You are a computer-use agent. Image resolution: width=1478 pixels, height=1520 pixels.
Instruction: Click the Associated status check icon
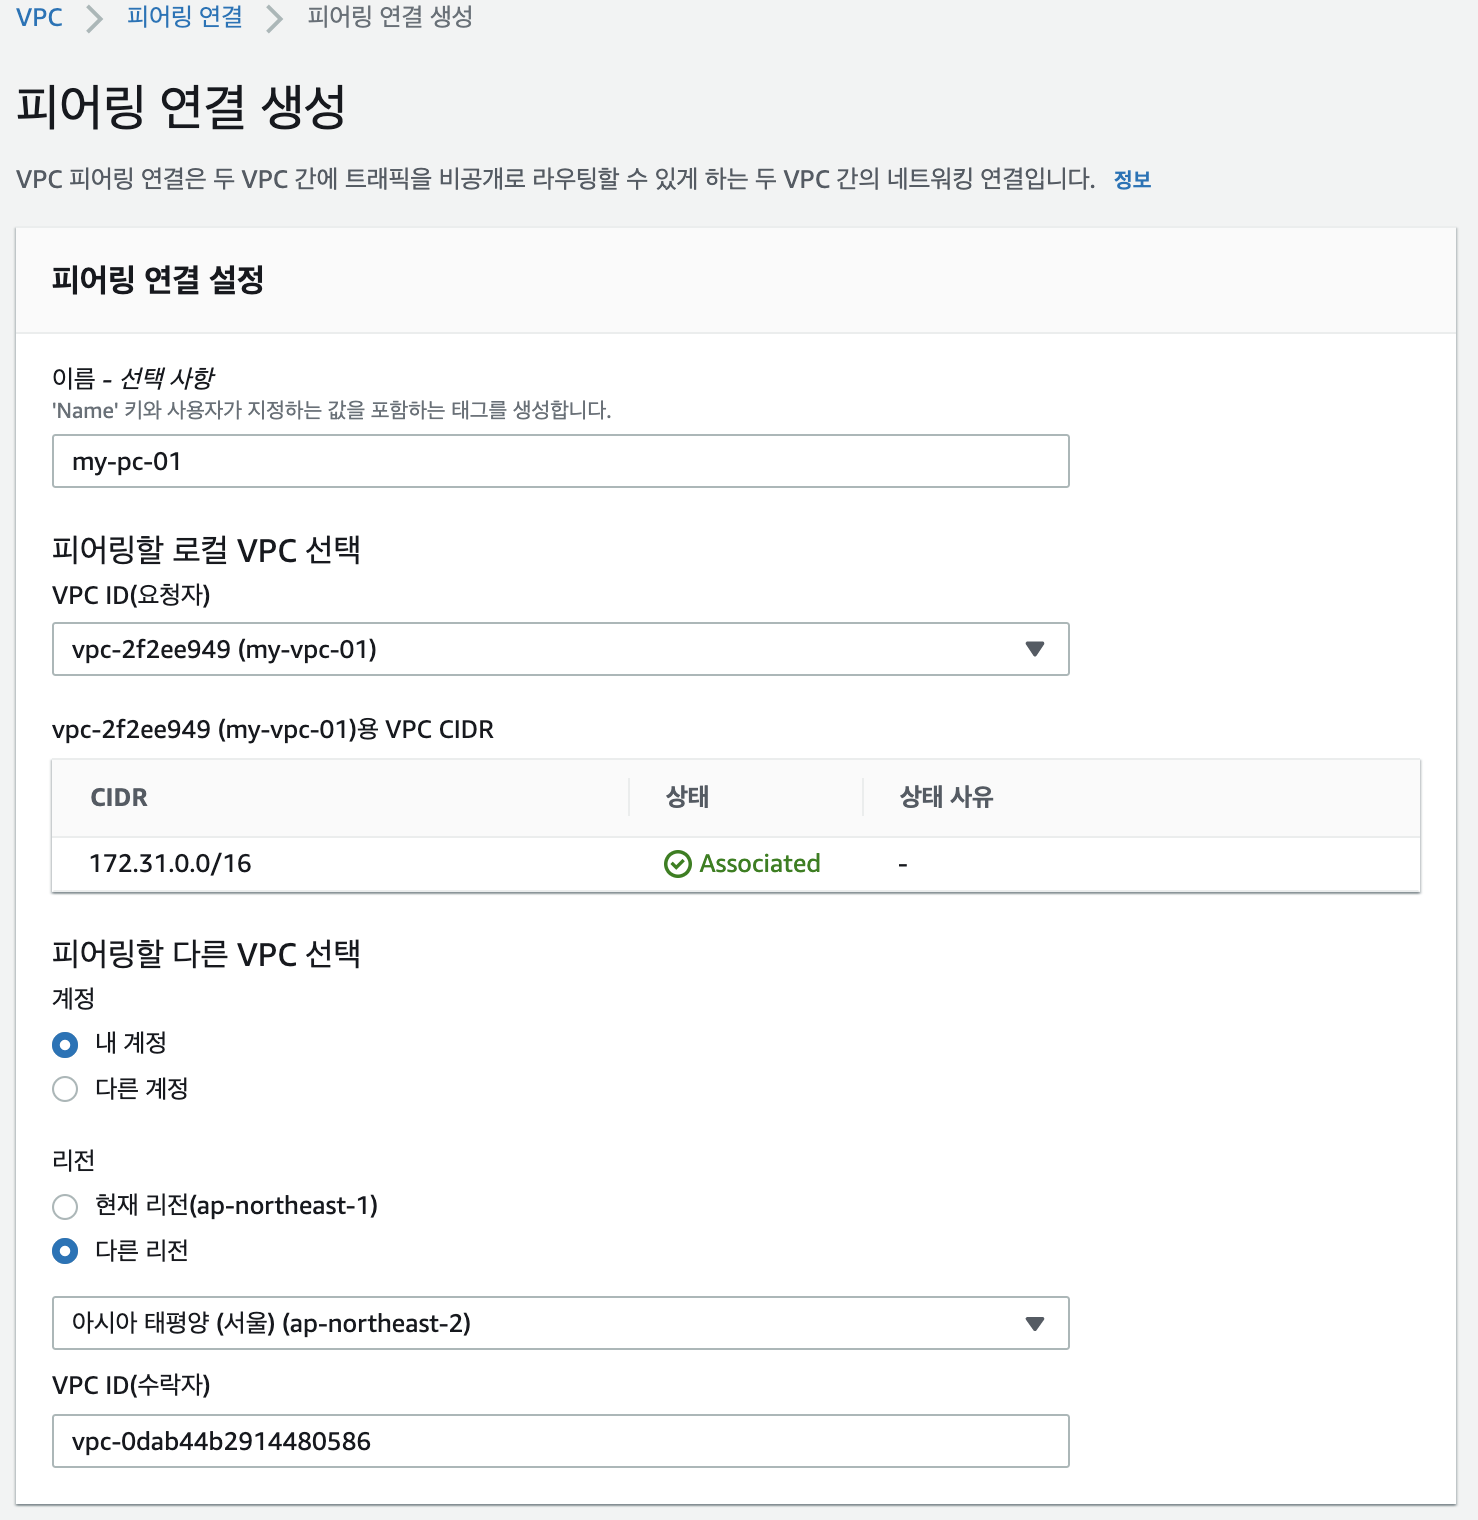[x=677, y=864]
